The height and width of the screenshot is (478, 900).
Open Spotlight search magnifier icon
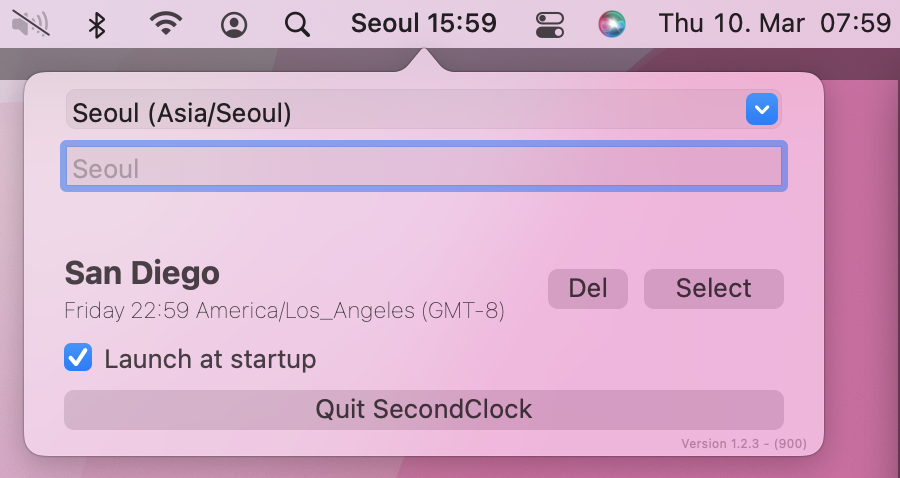pyautogui.click(x=297, y=25)
